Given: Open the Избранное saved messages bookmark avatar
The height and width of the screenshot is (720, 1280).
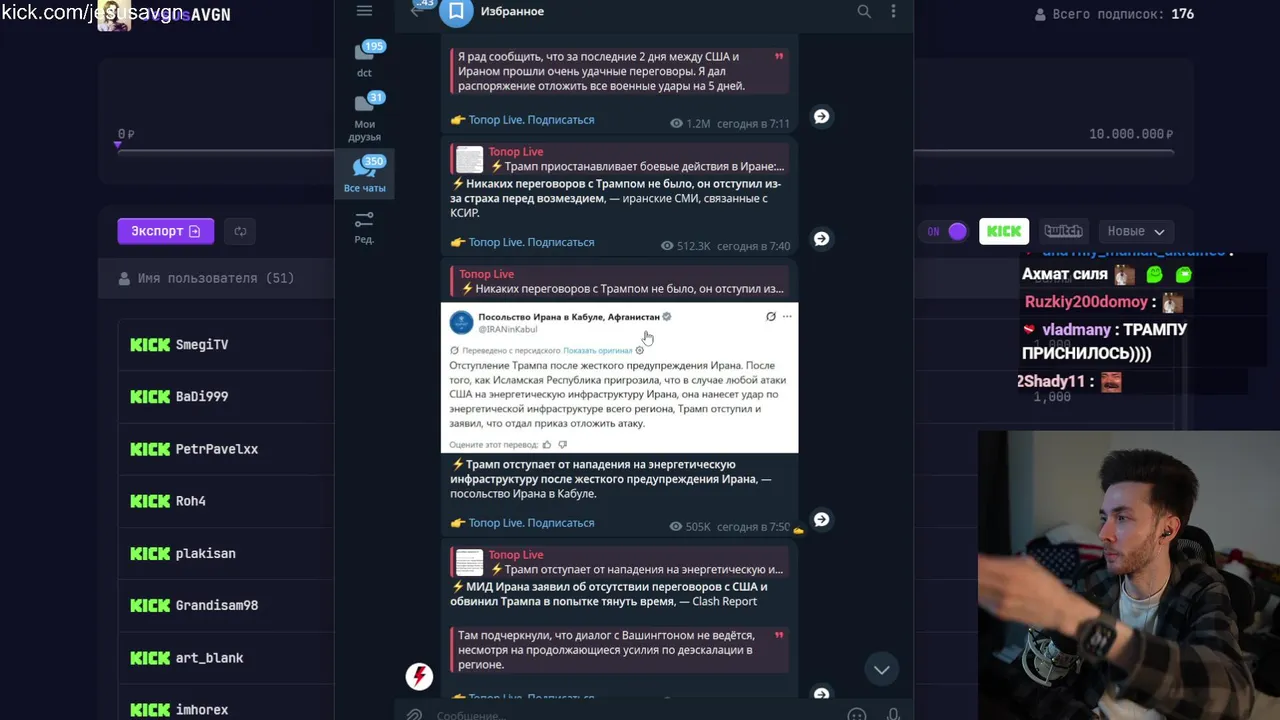Looking at the screenshot, I should click(456, 11).
